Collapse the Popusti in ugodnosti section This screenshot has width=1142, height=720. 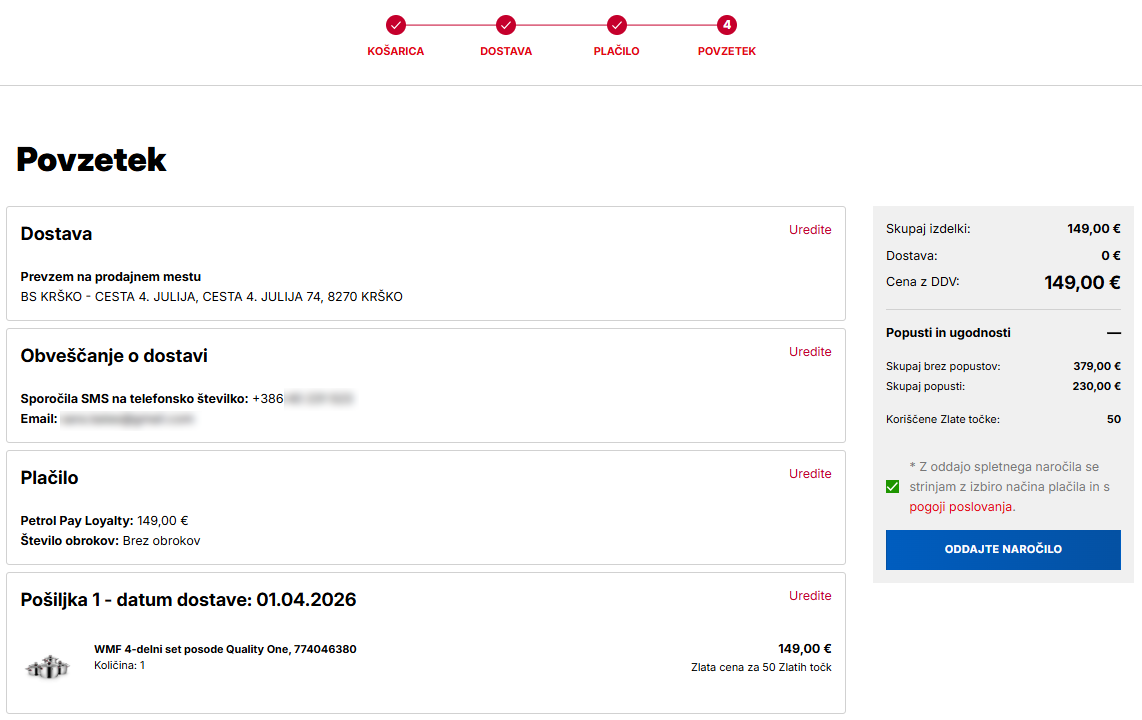coord(1113,333)
